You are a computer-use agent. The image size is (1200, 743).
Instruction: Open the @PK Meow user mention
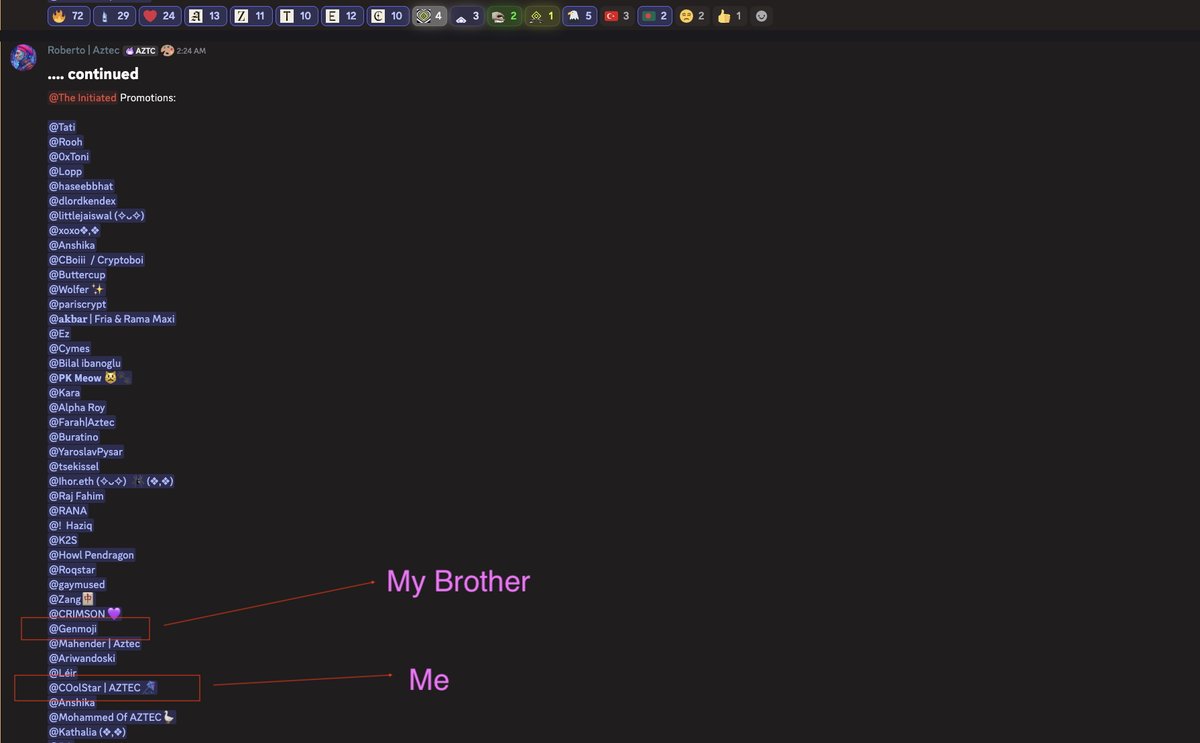[90, 378]
